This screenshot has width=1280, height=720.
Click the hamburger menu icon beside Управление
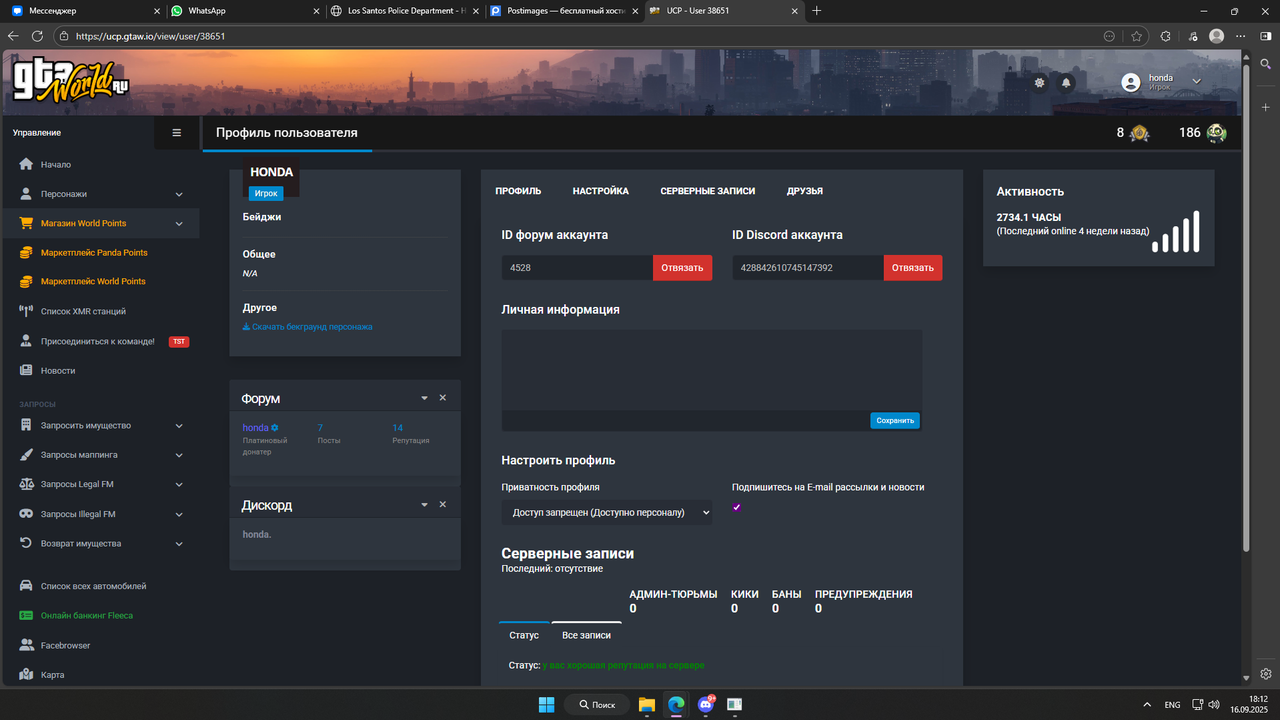[x=177, y=132]
